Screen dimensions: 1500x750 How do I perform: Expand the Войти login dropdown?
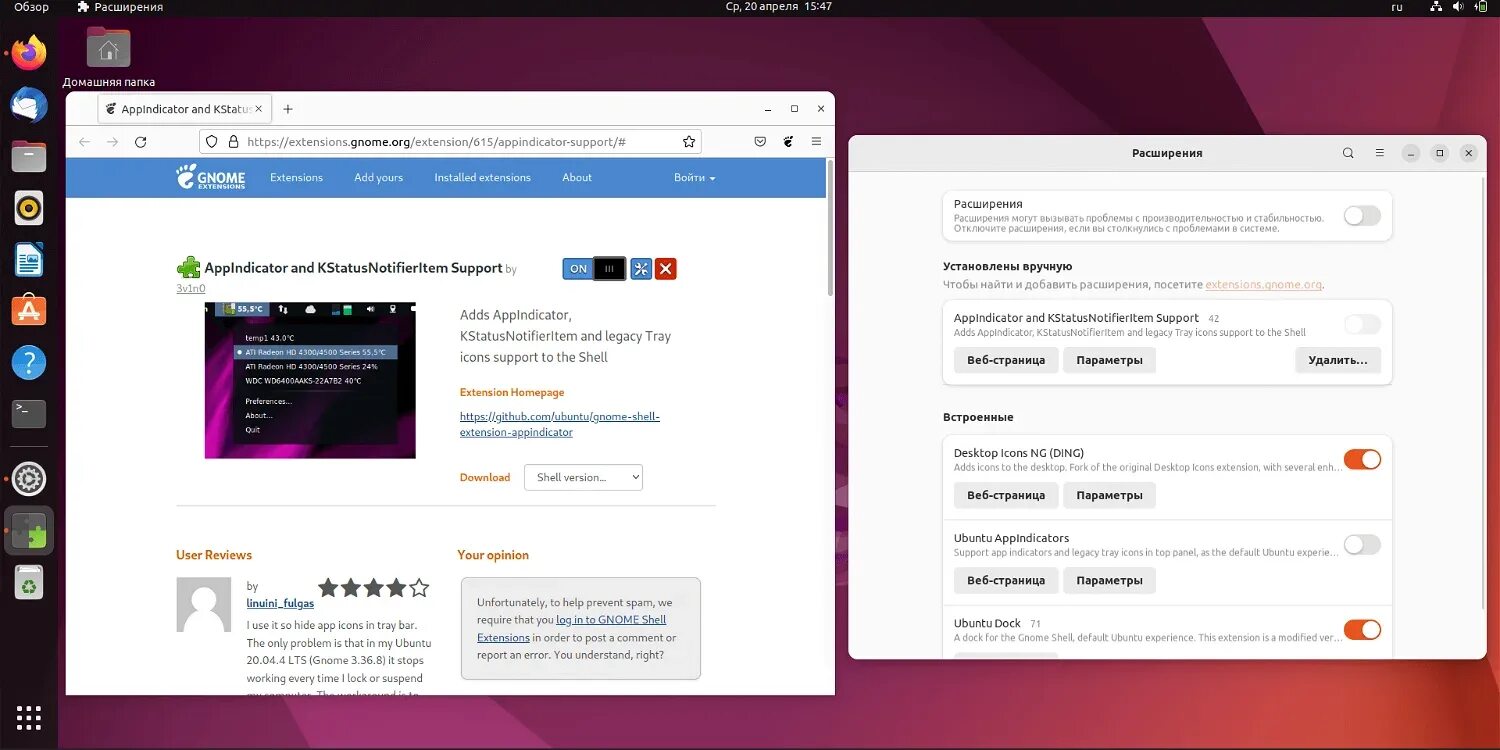point(694,177)
